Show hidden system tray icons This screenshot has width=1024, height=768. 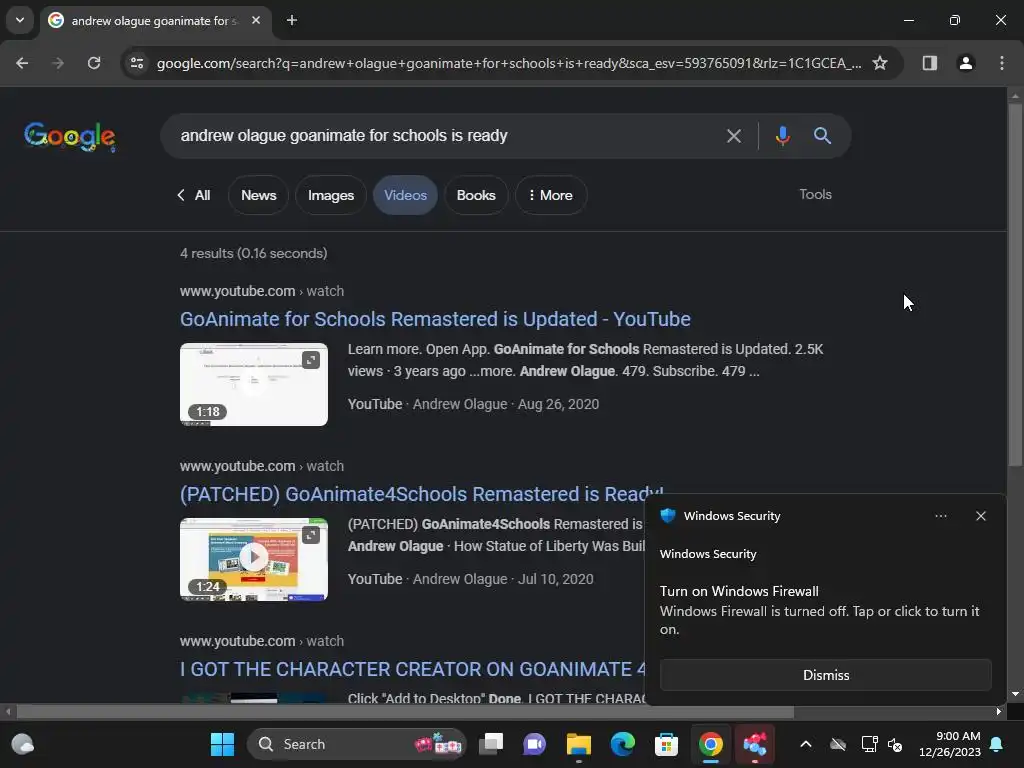(806, 744)
